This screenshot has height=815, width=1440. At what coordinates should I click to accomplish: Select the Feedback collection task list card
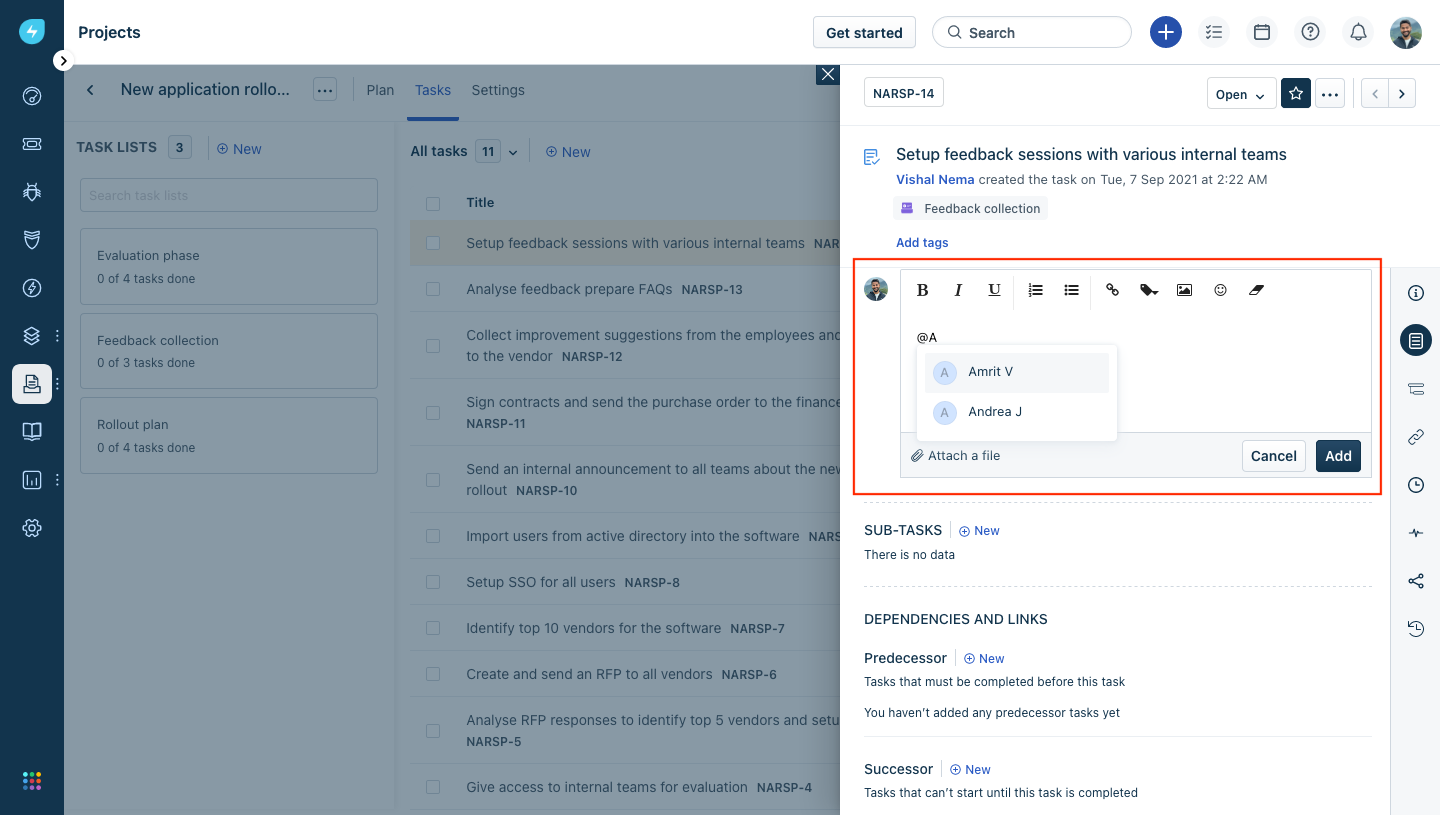[x=229, y=351]
